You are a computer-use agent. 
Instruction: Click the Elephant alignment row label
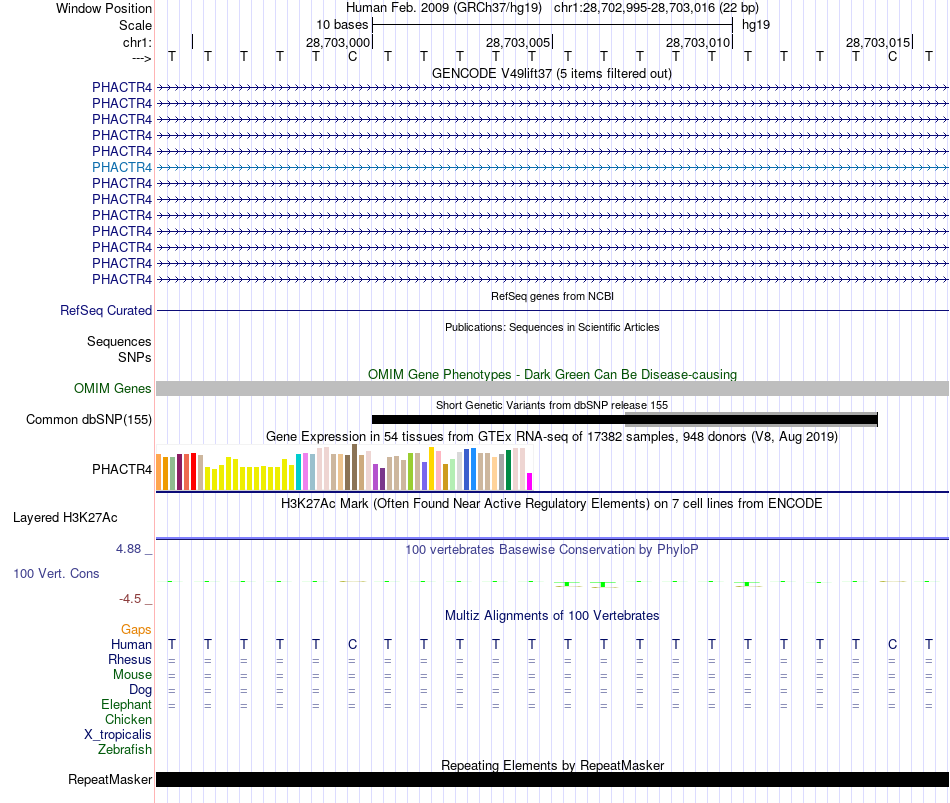[126, 704]
